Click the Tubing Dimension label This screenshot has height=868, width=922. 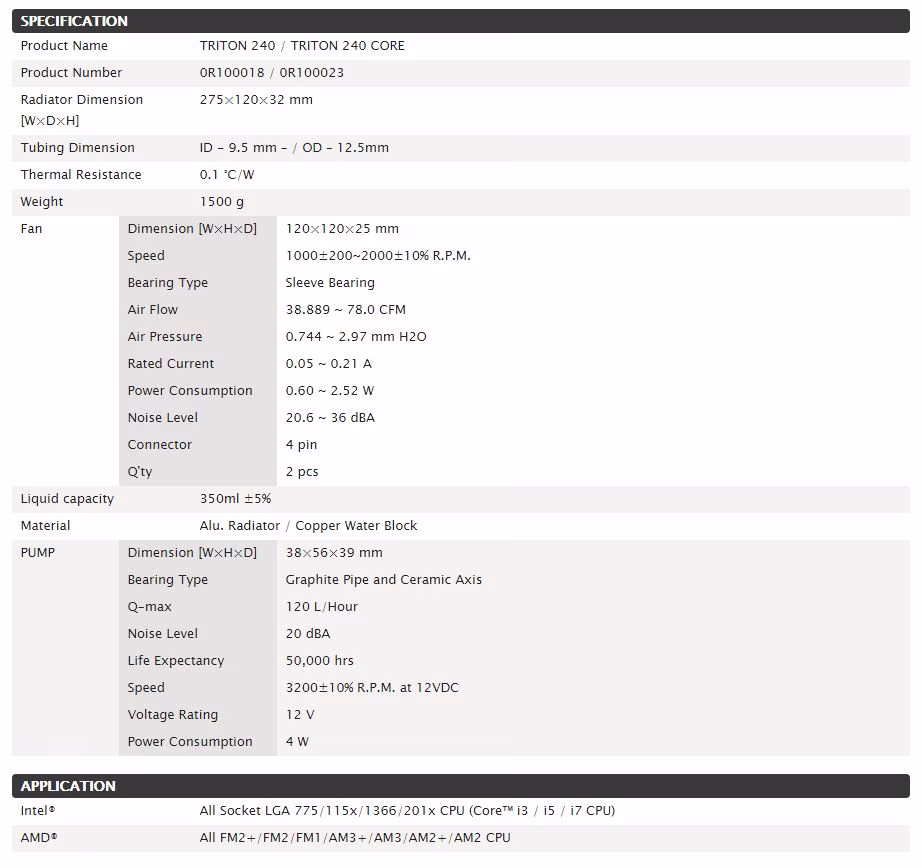[78, 148]
